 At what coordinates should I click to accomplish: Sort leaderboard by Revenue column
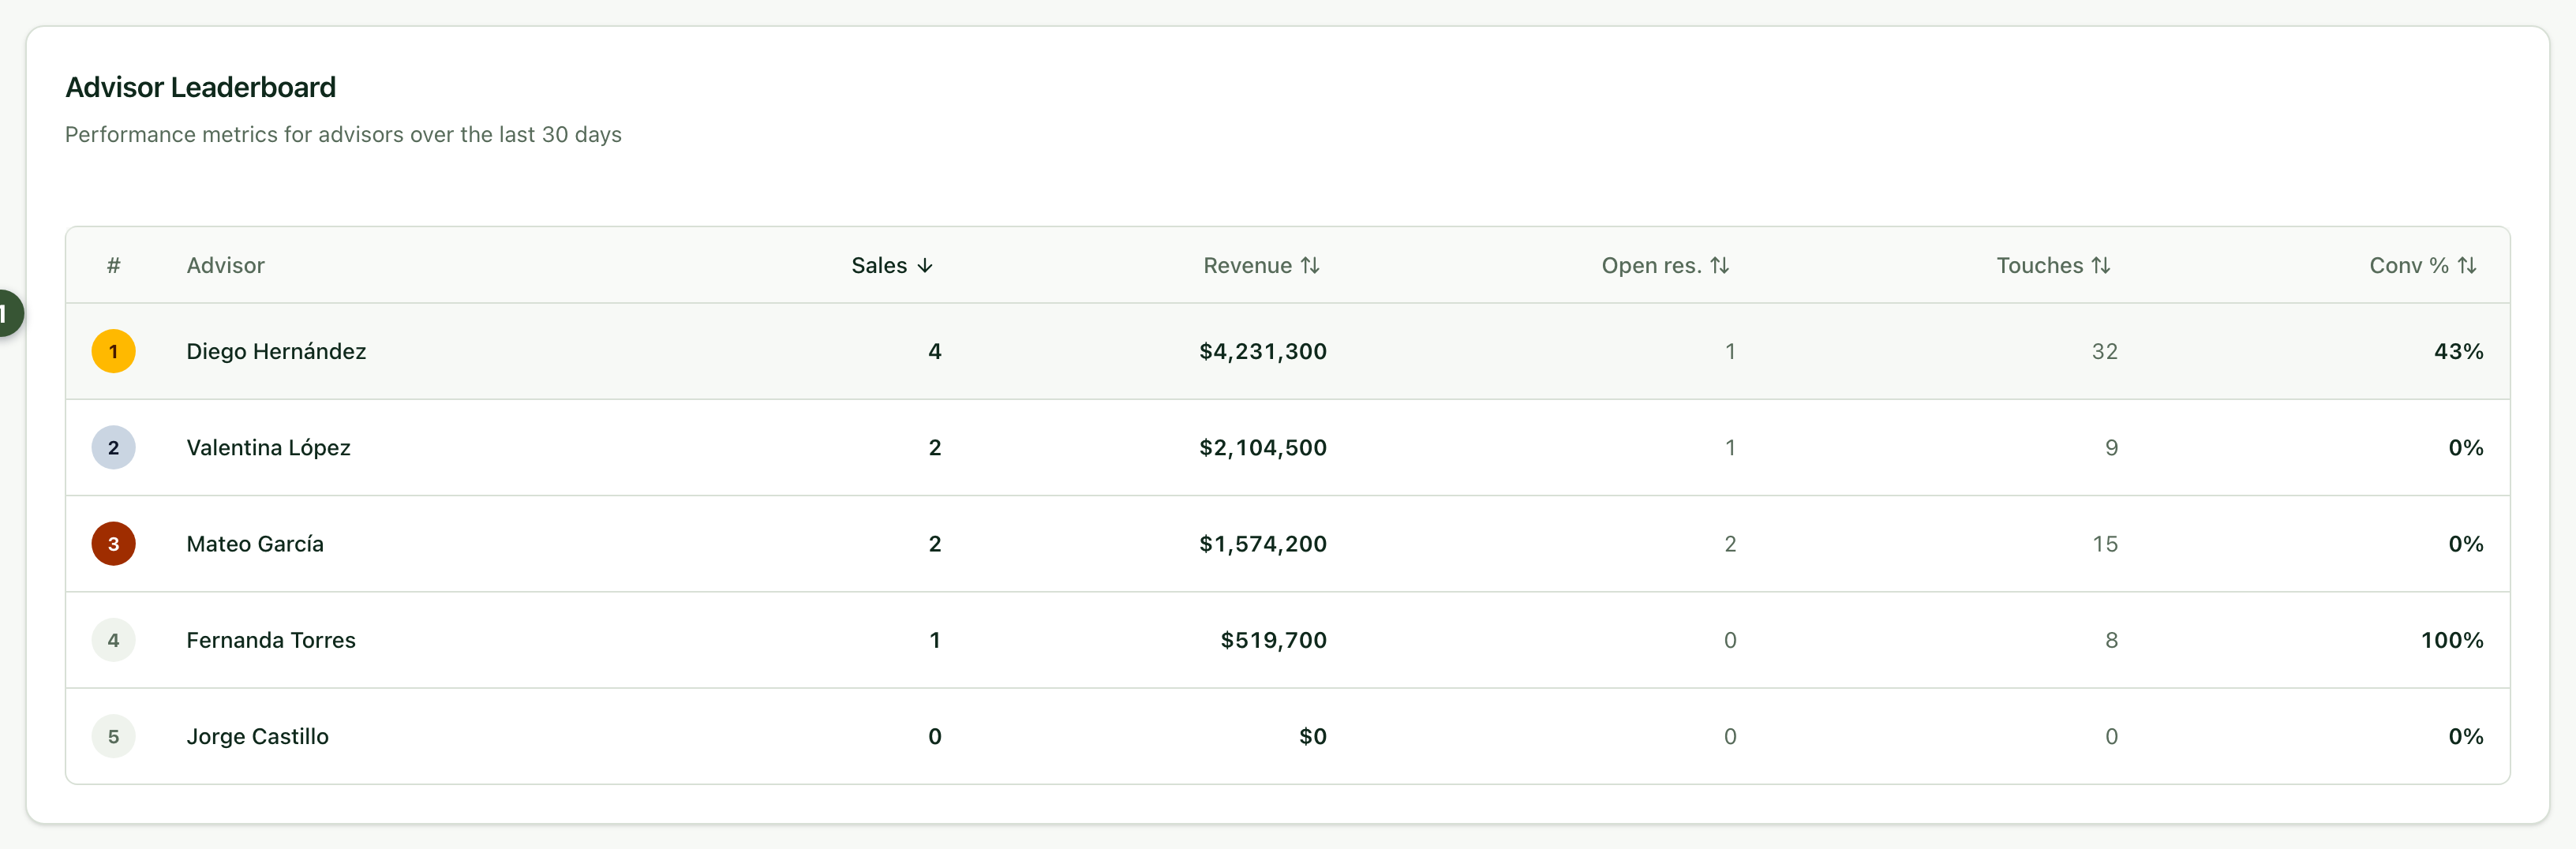1261,265
